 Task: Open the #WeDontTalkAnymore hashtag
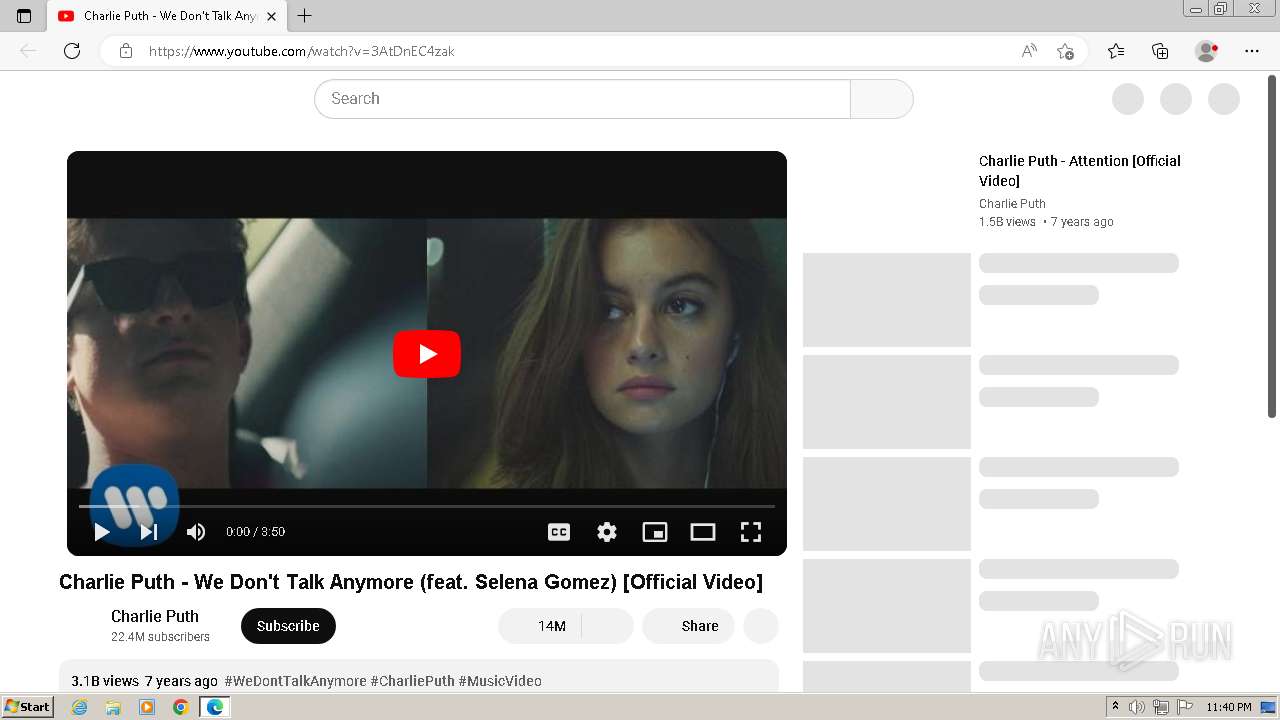[295, 681]
